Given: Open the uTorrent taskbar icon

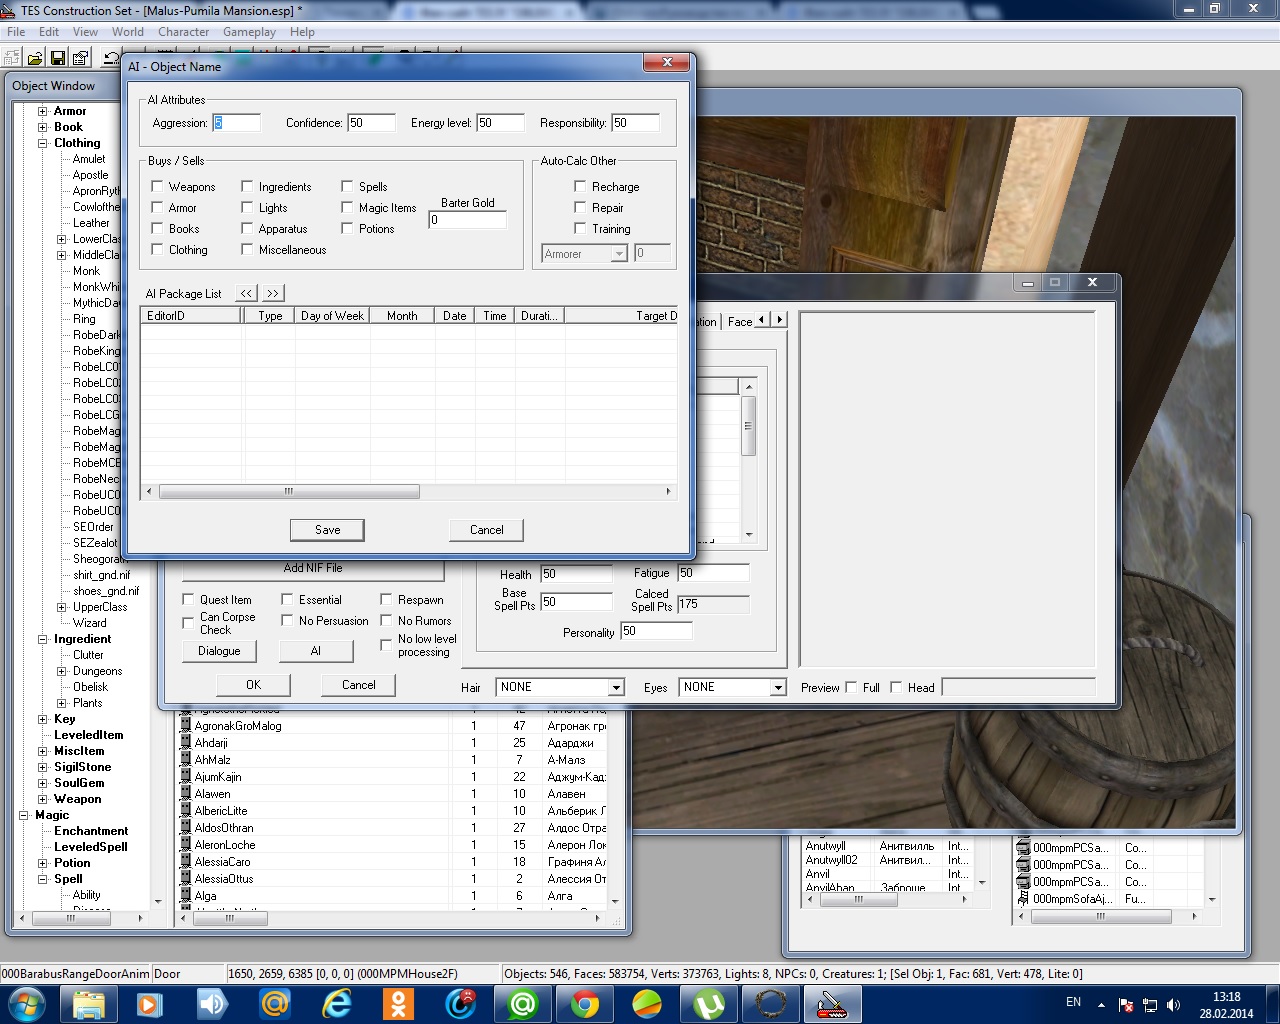Looking at the screenshot, I should [709, 1003].
